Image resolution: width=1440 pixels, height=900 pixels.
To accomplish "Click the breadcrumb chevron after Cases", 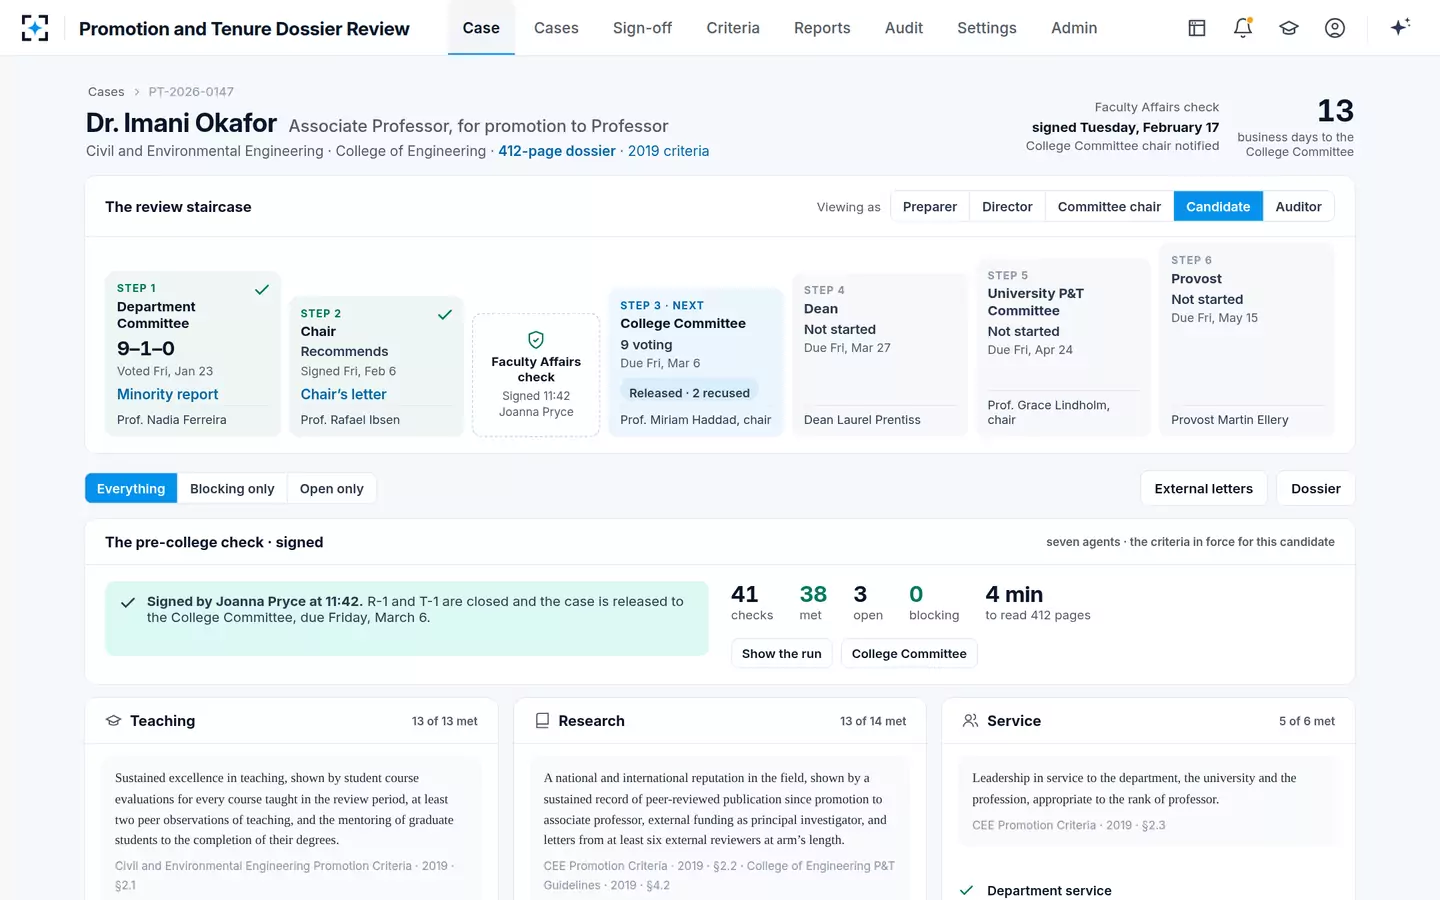I will tap(137, 92).
